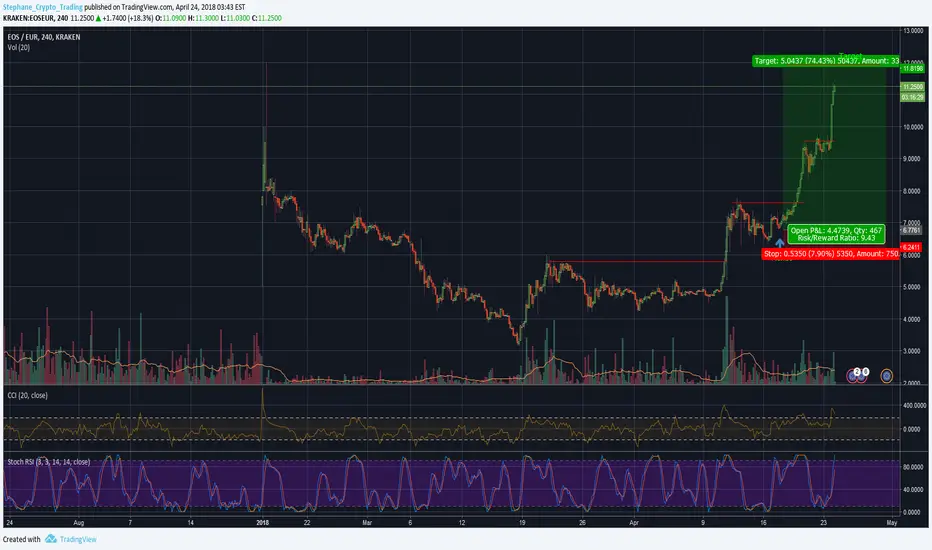Open the TradingView text link in footer
The height and width of the screenshot is (550, 932).
point(78,539)
